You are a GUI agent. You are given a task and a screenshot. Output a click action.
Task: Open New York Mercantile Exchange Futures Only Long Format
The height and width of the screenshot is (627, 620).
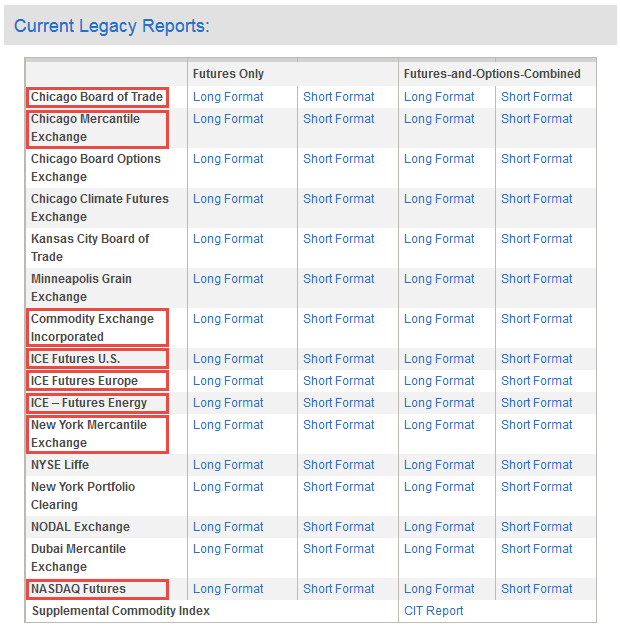pos(228,425)
